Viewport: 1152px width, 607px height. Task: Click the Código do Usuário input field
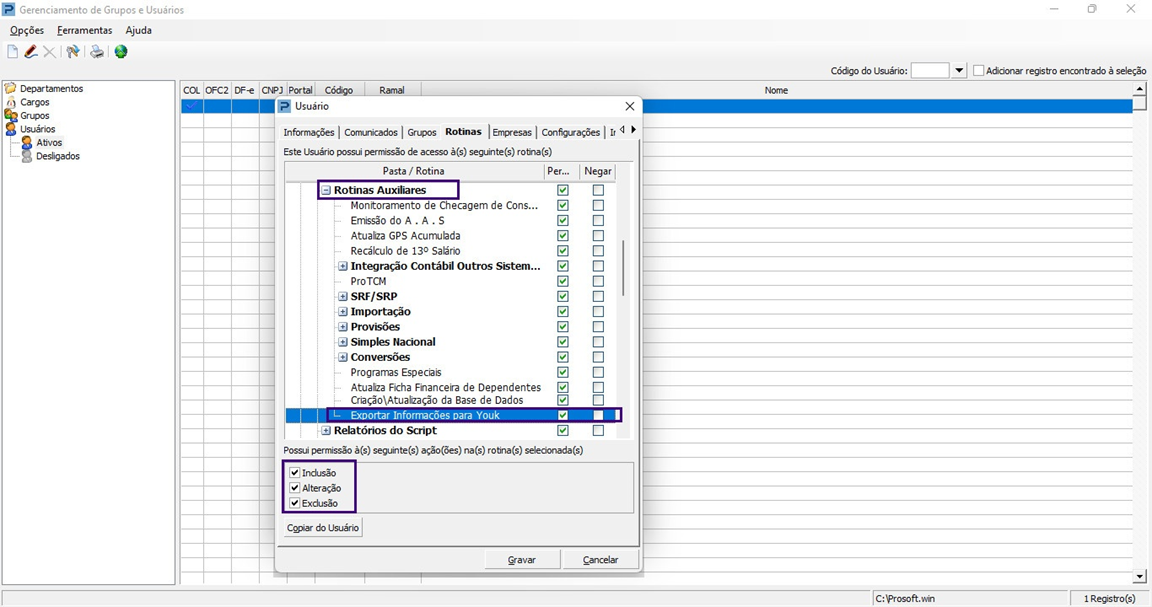pyautogui.click(x=930, y=71)
